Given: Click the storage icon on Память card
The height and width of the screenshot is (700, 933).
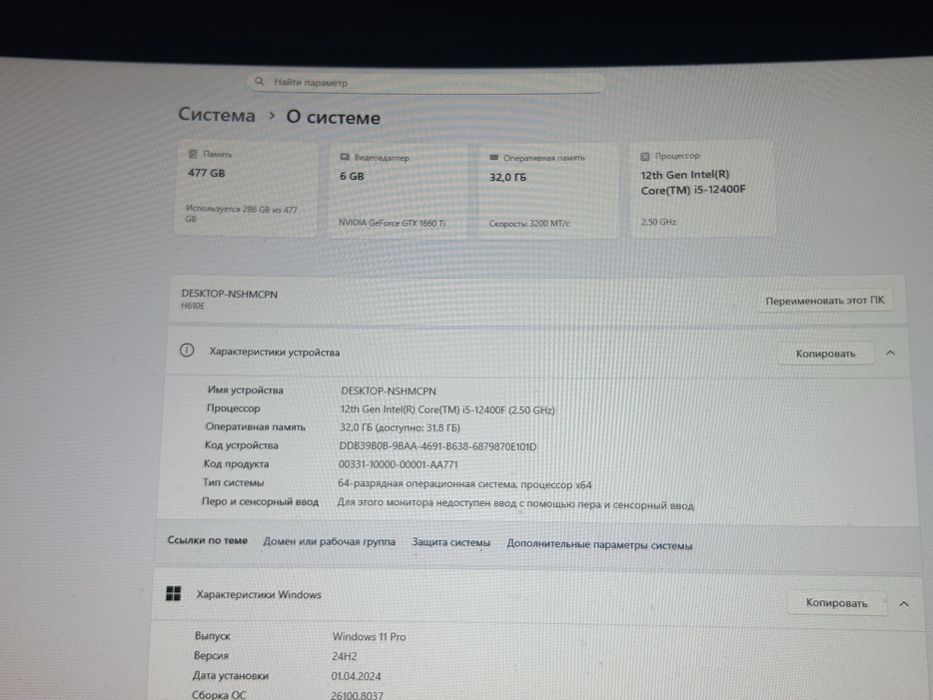Looking at the screenshot, I should click(192, 154).
